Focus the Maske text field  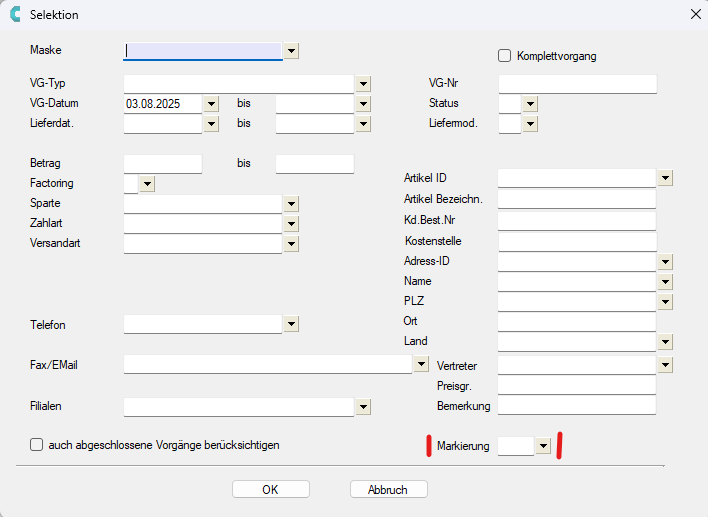coord(203,51)
